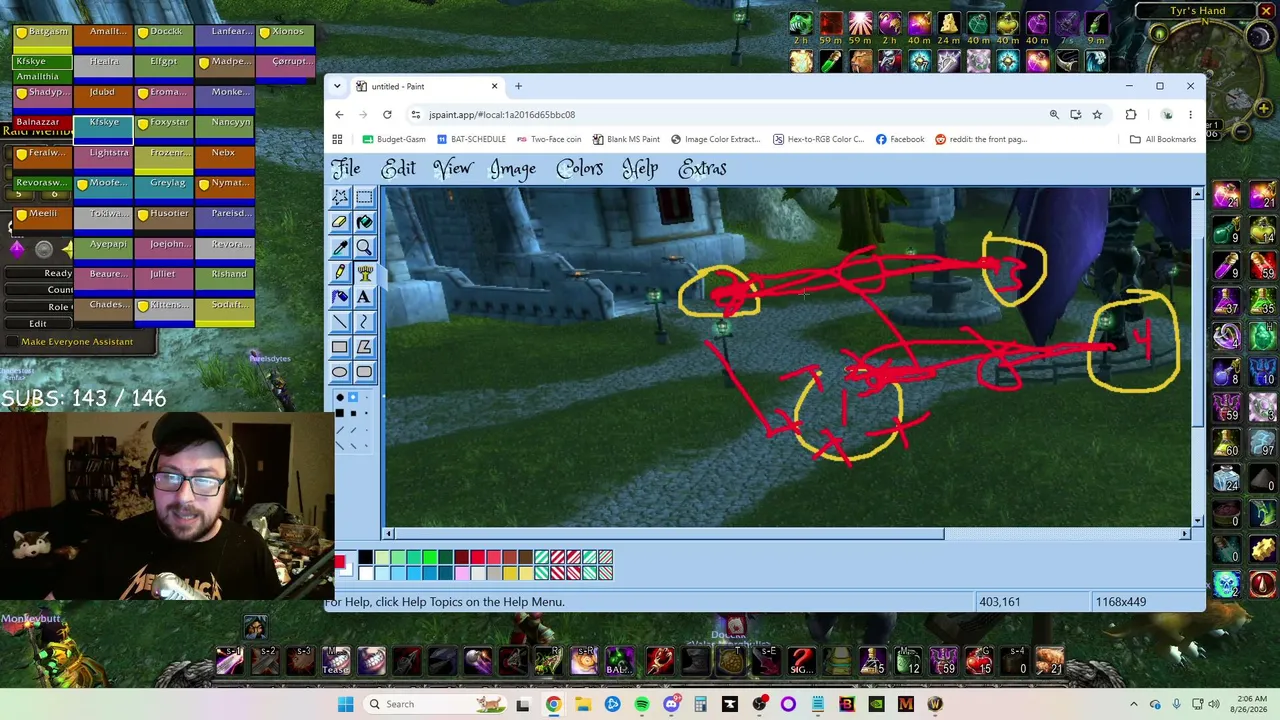This screenshot has height=720, width=1280.
Task: Open Spotify from the taskbar
Action: coord(642,704)
